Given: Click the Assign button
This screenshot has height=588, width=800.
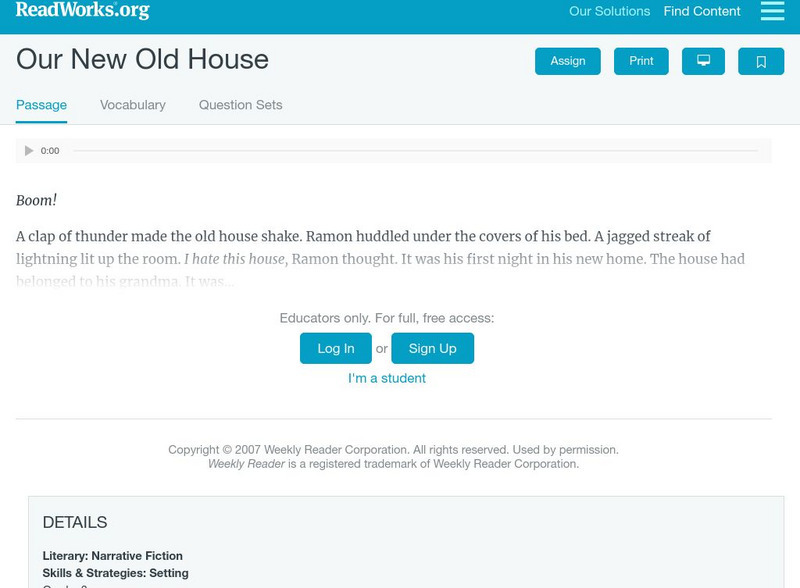Looking at the screenshot, I should pyautogui.click(x=566, y=60).
